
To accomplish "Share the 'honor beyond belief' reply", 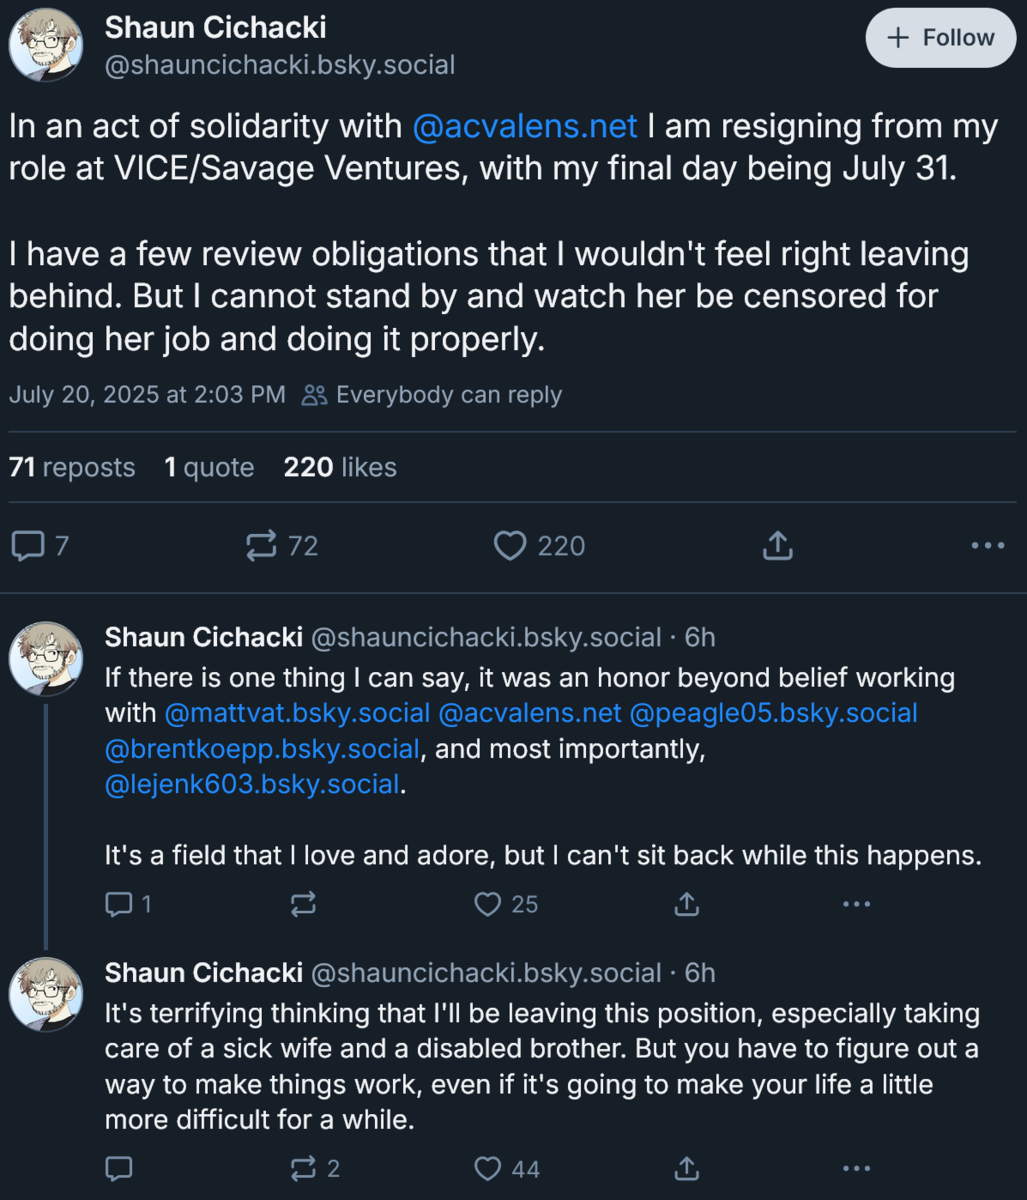I will (686, 905).
